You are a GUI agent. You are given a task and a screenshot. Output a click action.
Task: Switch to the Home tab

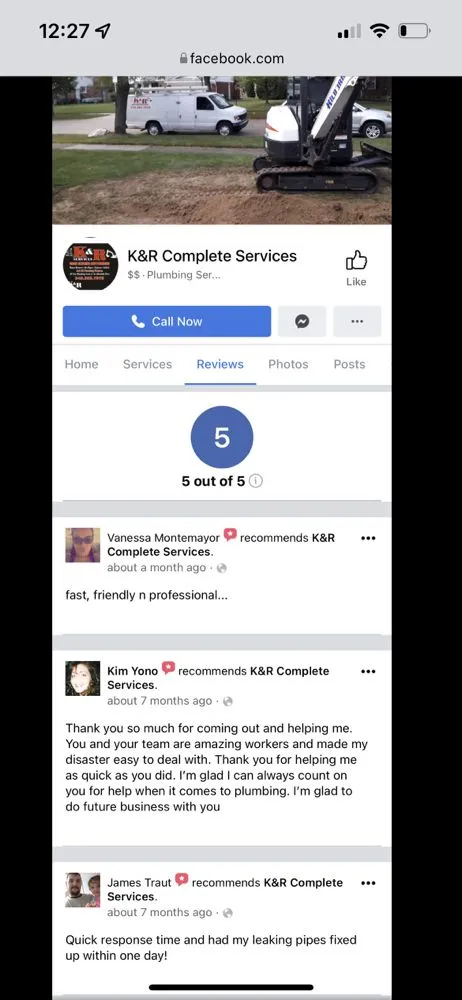(82, 364)
